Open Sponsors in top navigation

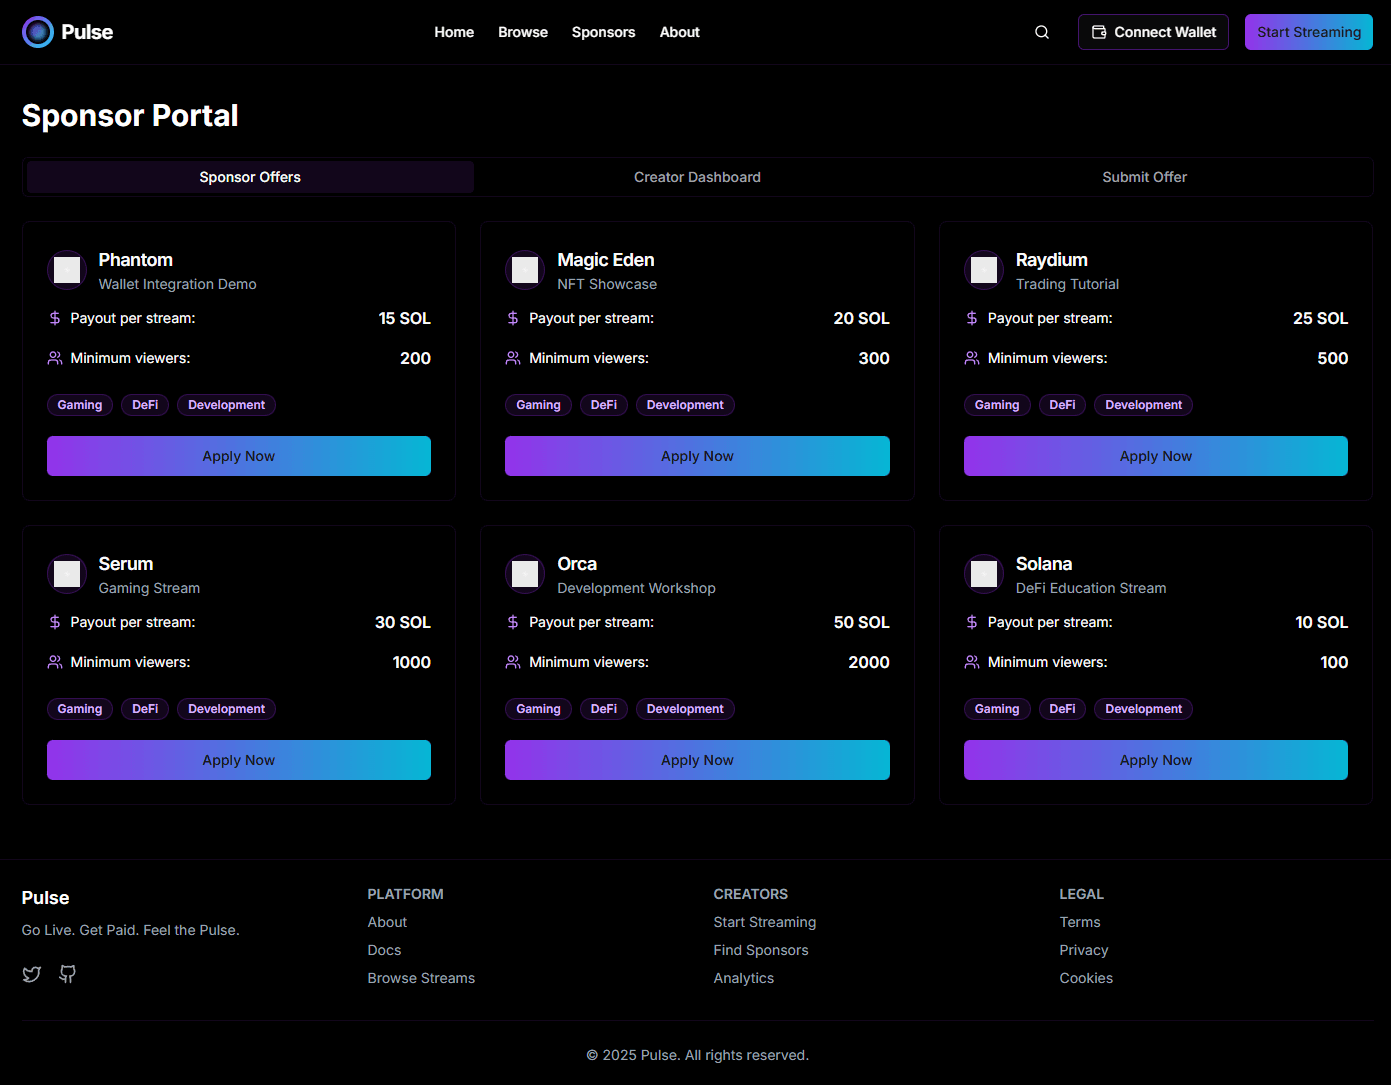[x=603, y=32]
